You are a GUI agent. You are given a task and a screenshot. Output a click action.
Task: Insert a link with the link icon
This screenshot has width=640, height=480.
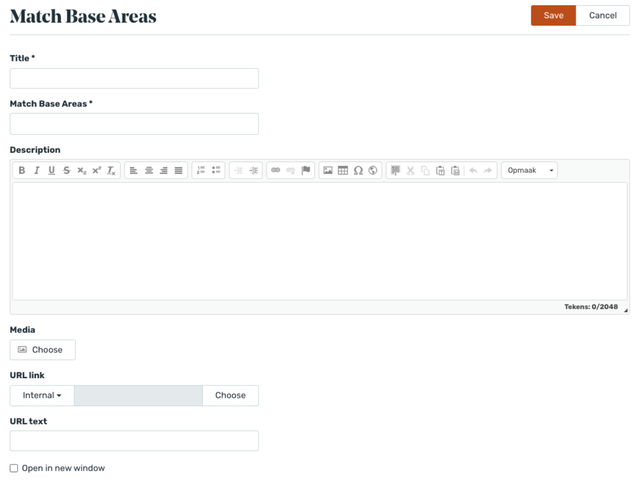[276, 171]
